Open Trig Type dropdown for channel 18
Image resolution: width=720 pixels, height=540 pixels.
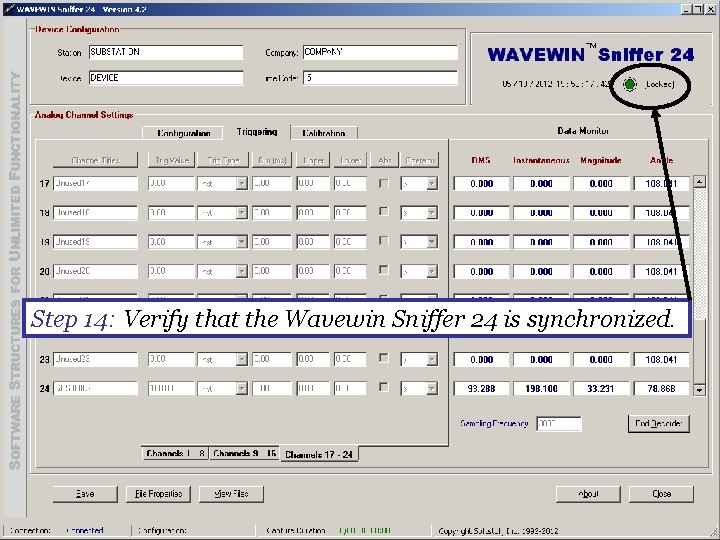242,213
